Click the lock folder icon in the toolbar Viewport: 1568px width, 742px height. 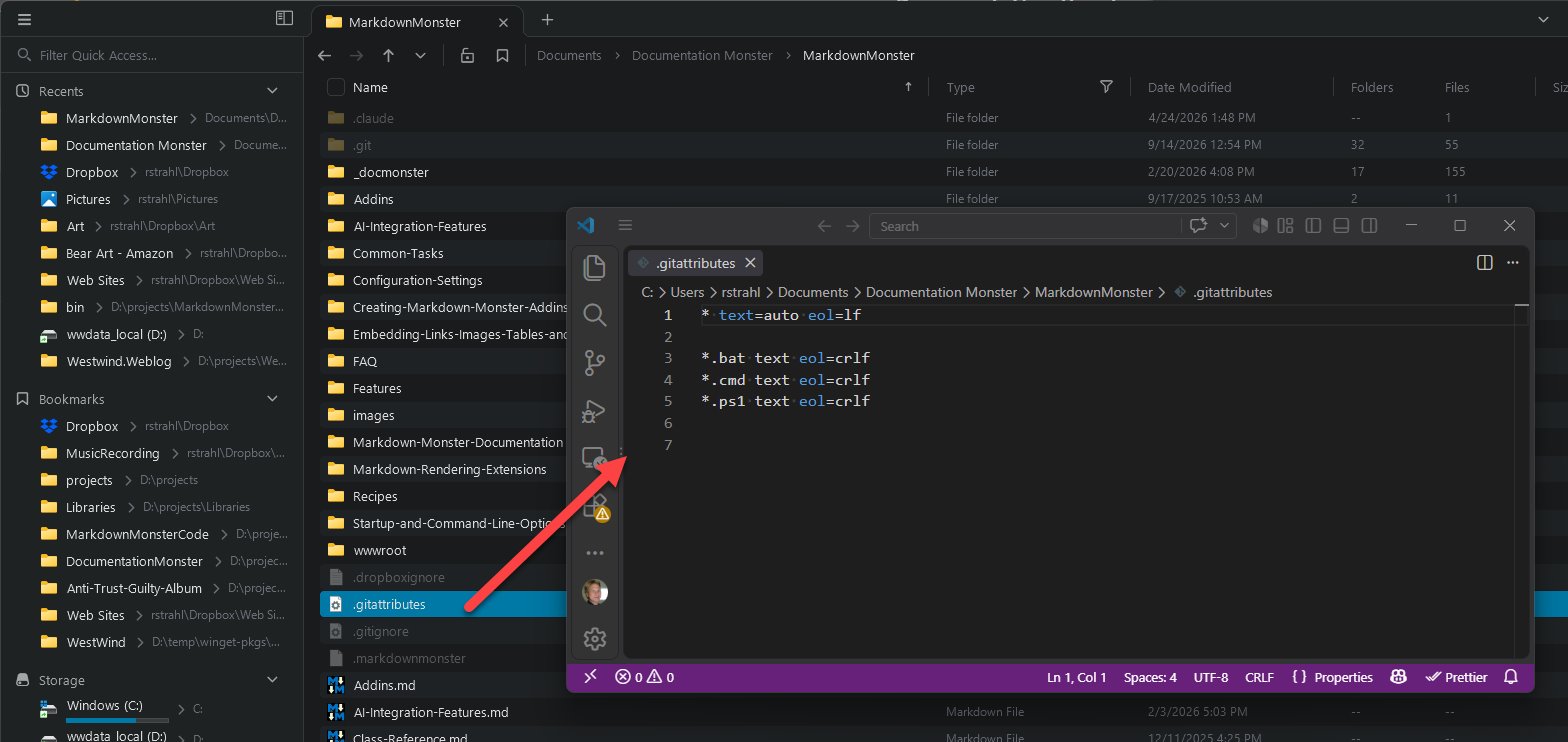click(467, 56)
